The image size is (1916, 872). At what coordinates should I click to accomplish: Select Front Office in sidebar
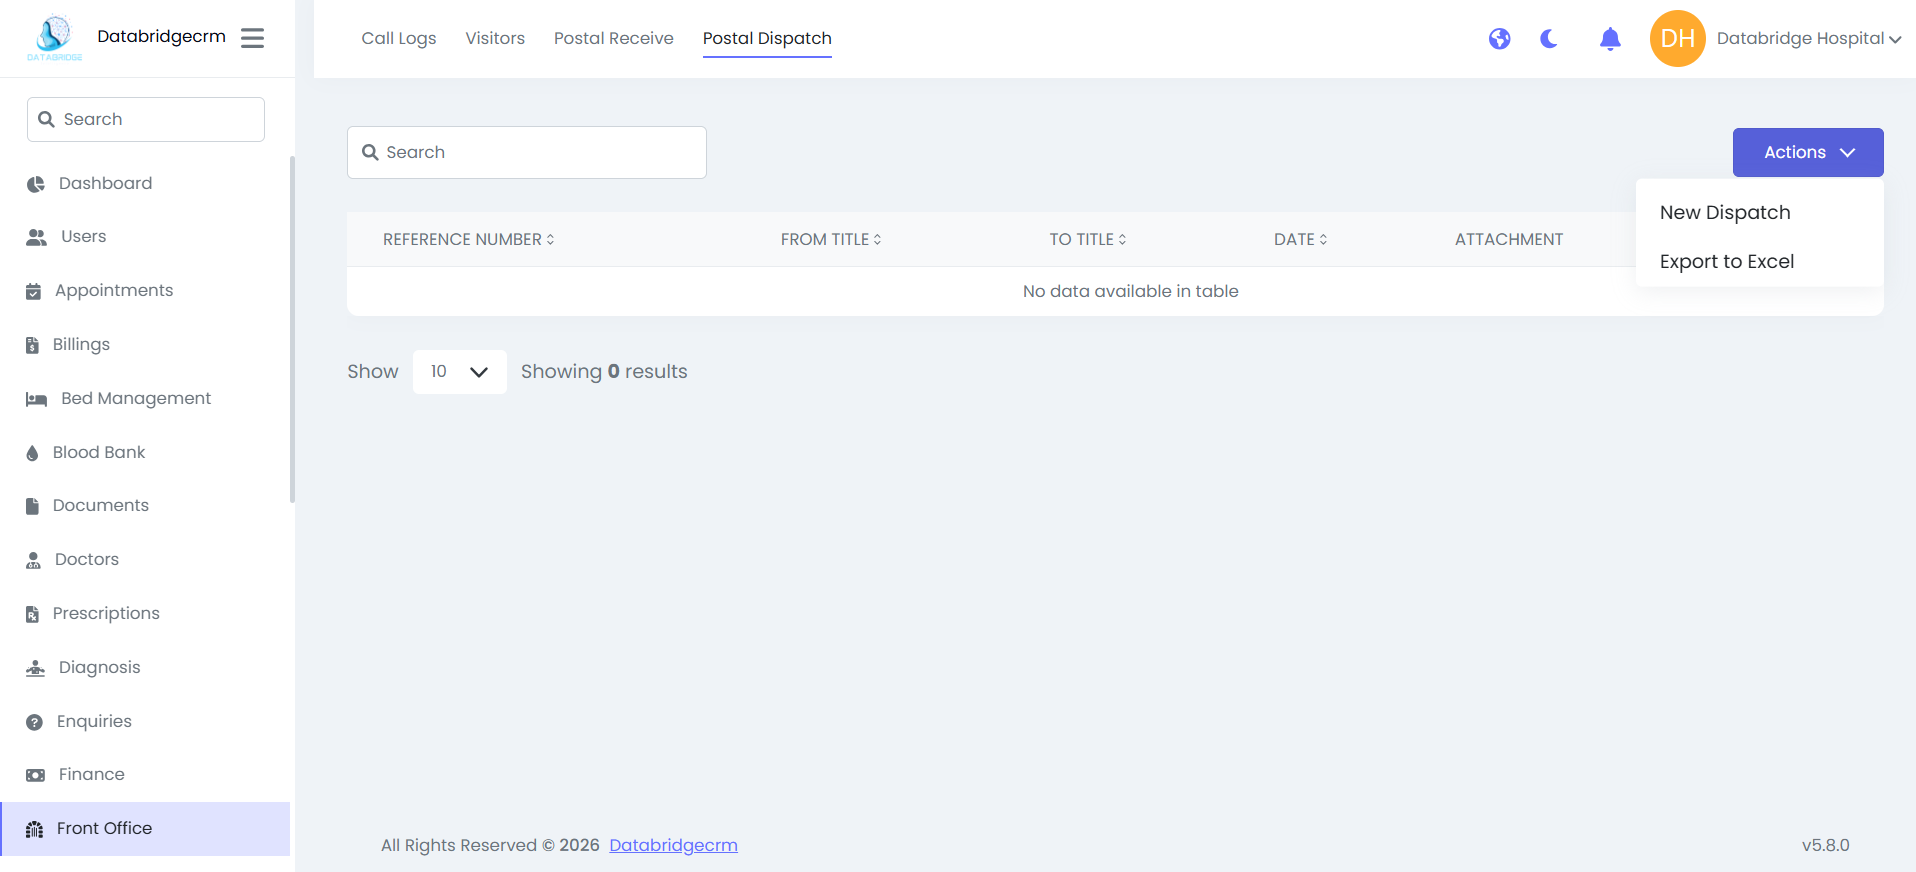click(x=145, y=829)
